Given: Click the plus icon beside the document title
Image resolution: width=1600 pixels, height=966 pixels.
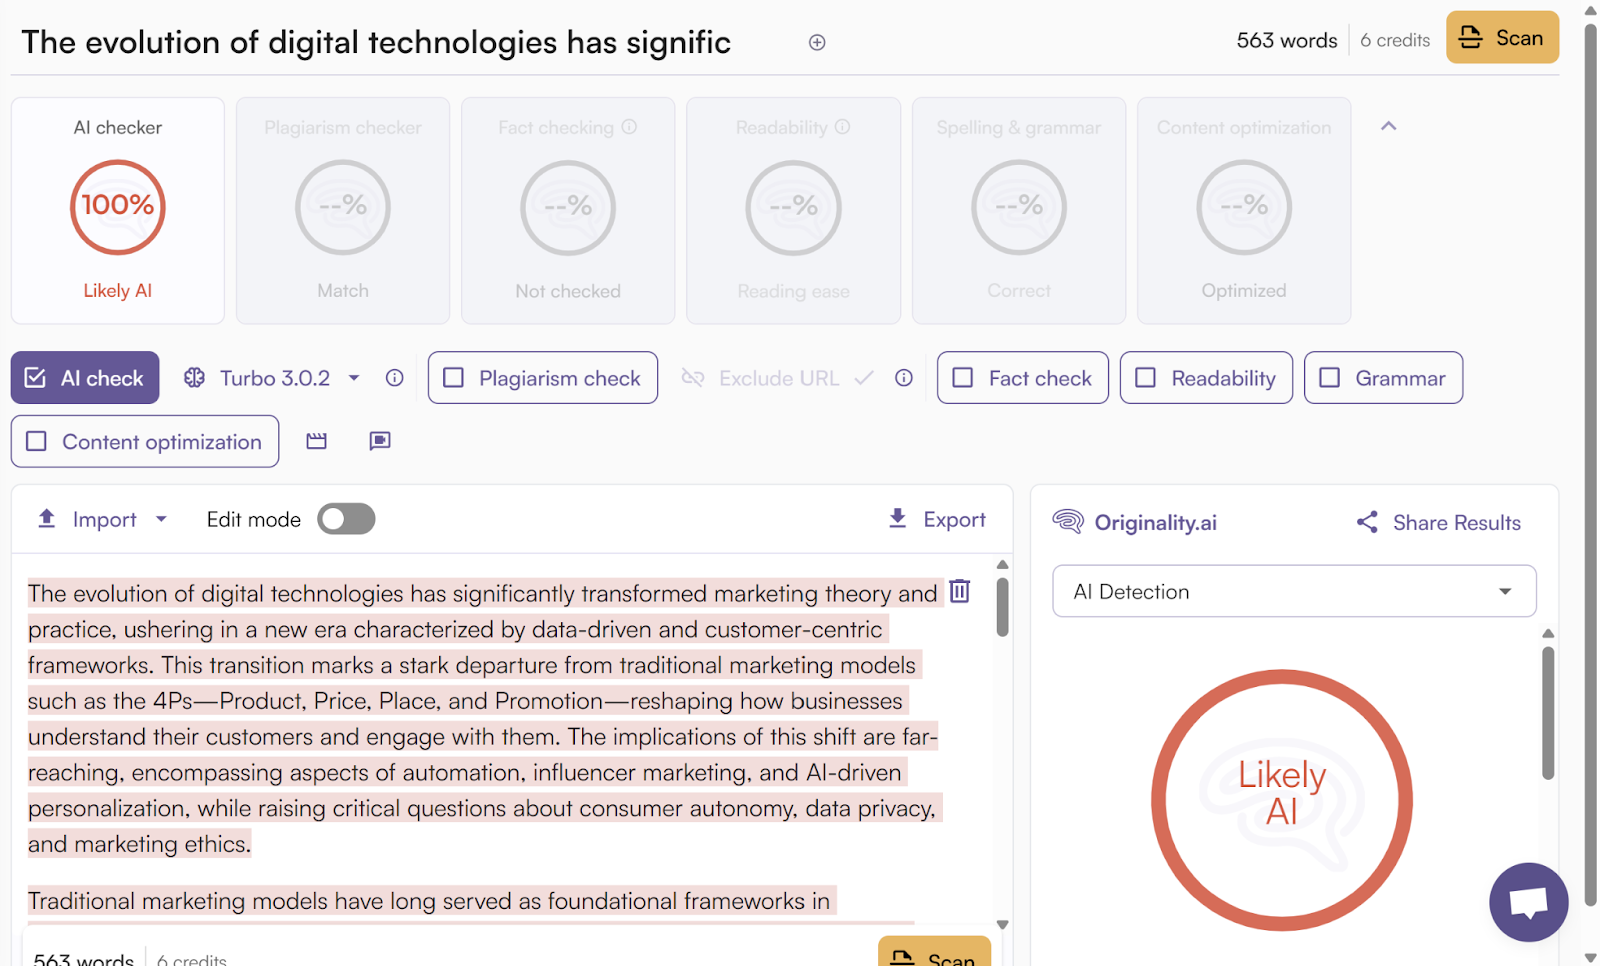Looking at the screenshot, I should (816, 42).
